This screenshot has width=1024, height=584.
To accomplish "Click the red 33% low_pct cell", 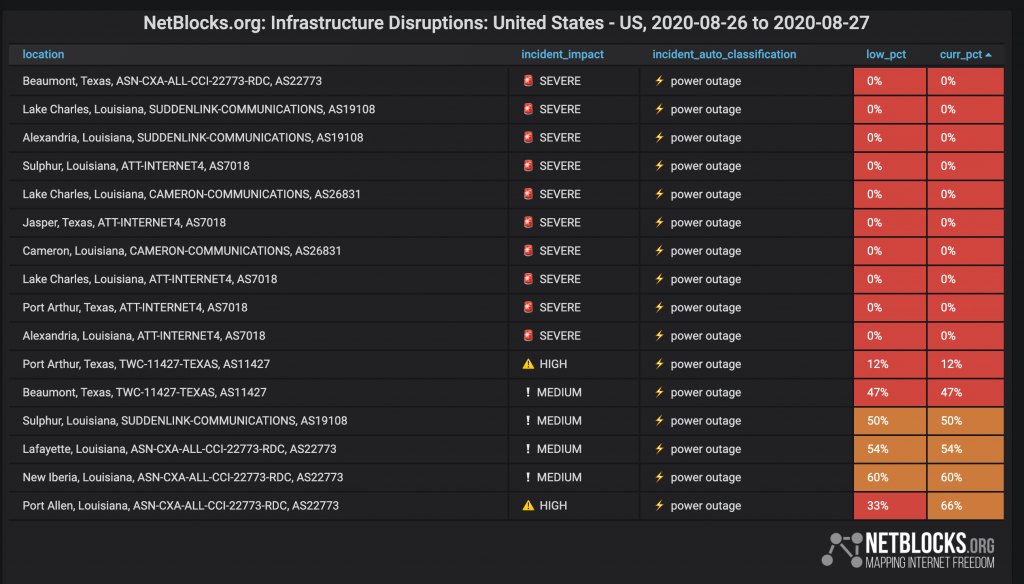I will point(889,506).
